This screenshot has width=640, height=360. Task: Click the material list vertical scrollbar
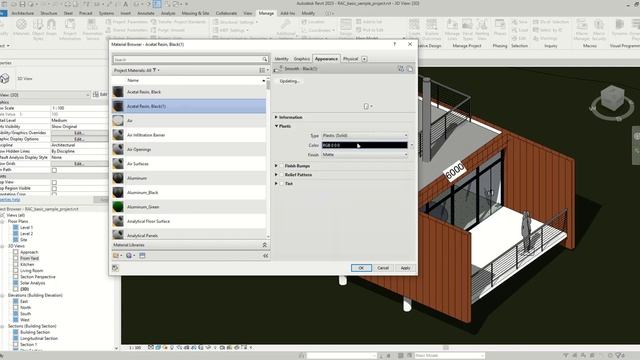[268, 157]
